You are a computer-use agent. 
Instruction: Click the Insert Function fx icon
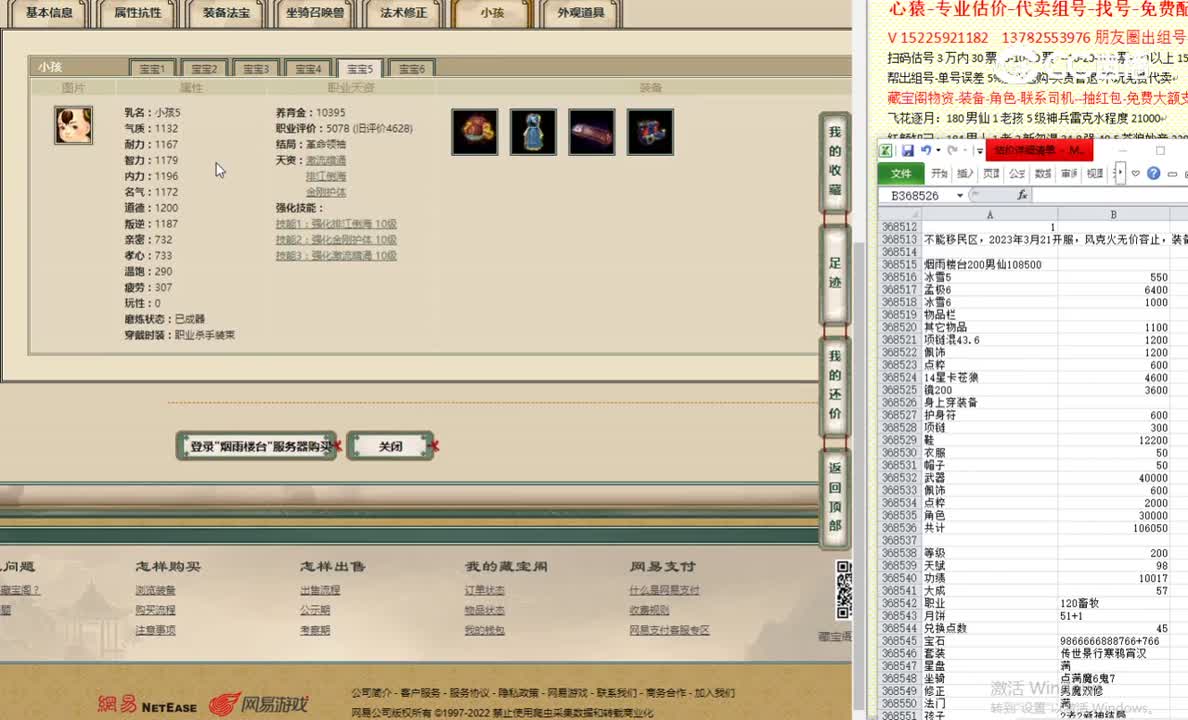tap(1021, 193)
